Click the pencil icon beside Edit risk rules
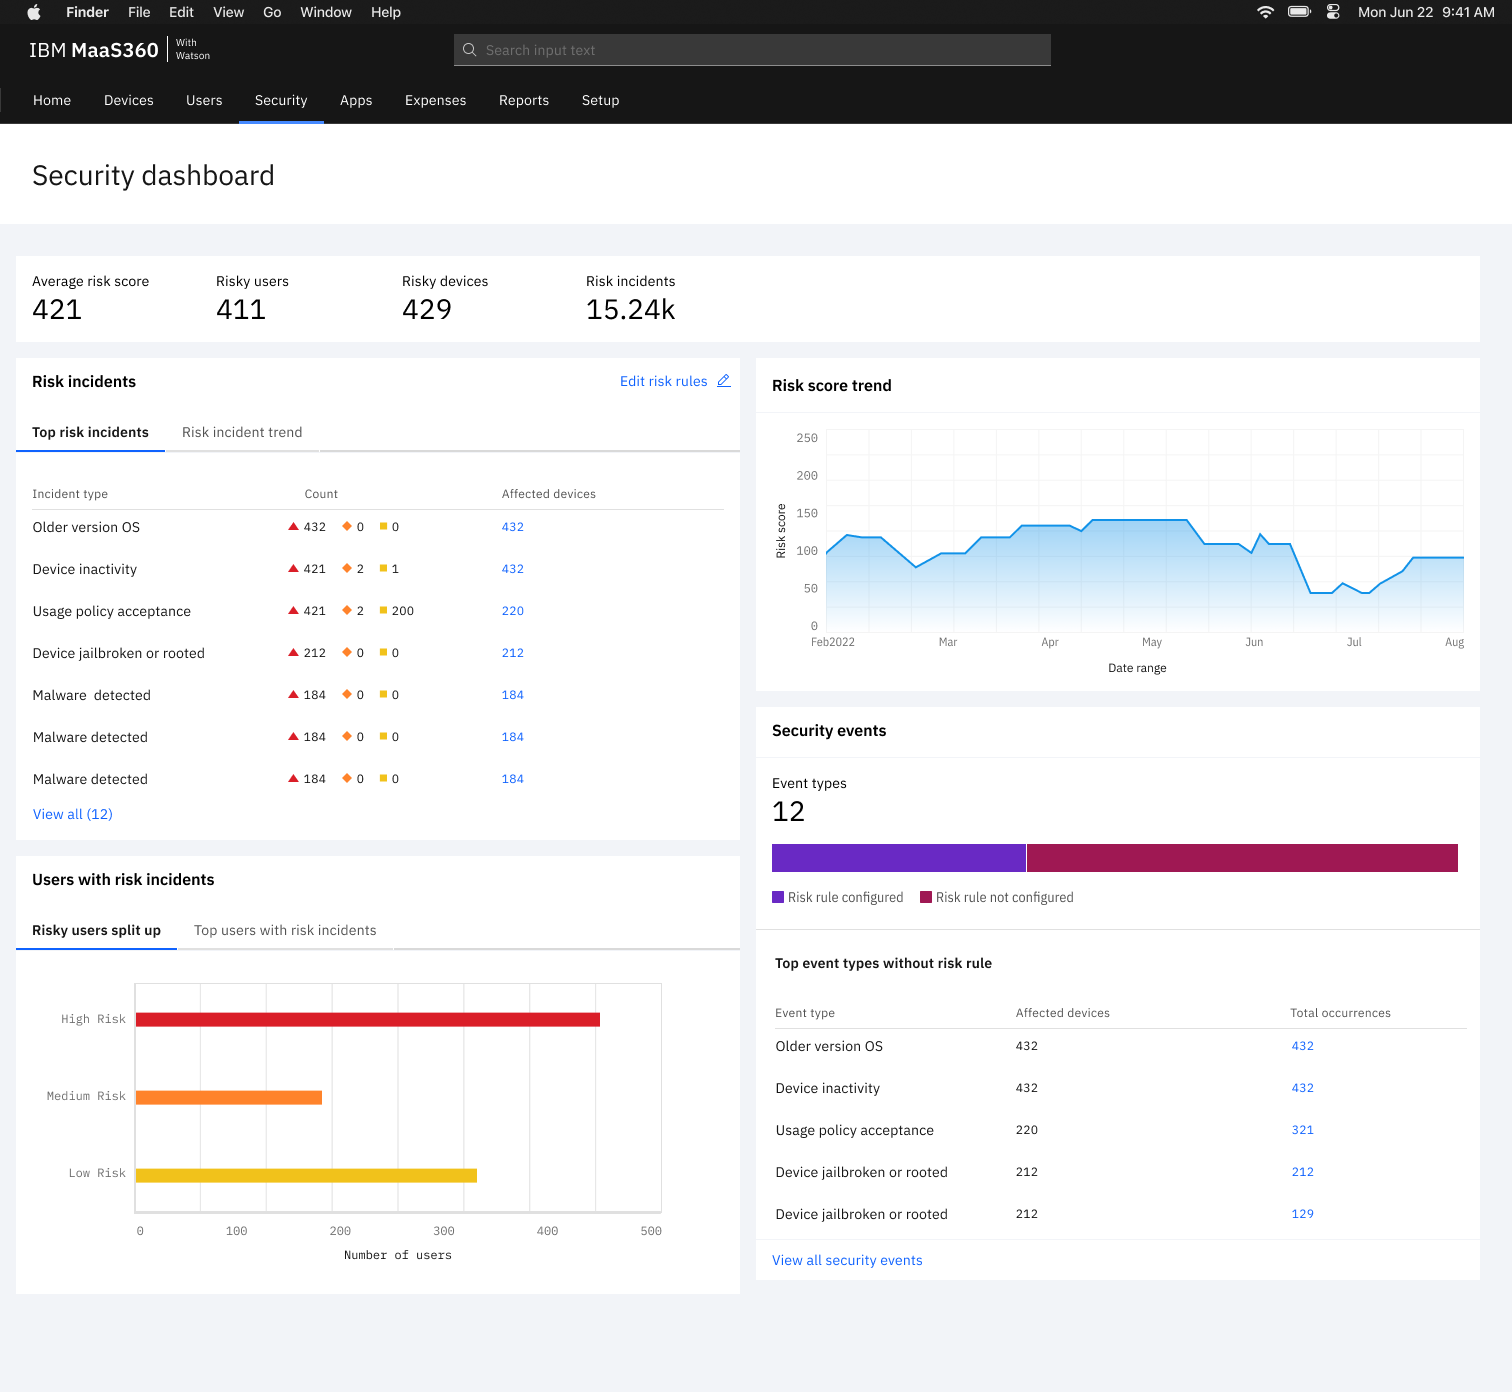Screen dimensions: 1512x1392 point(724,381)
